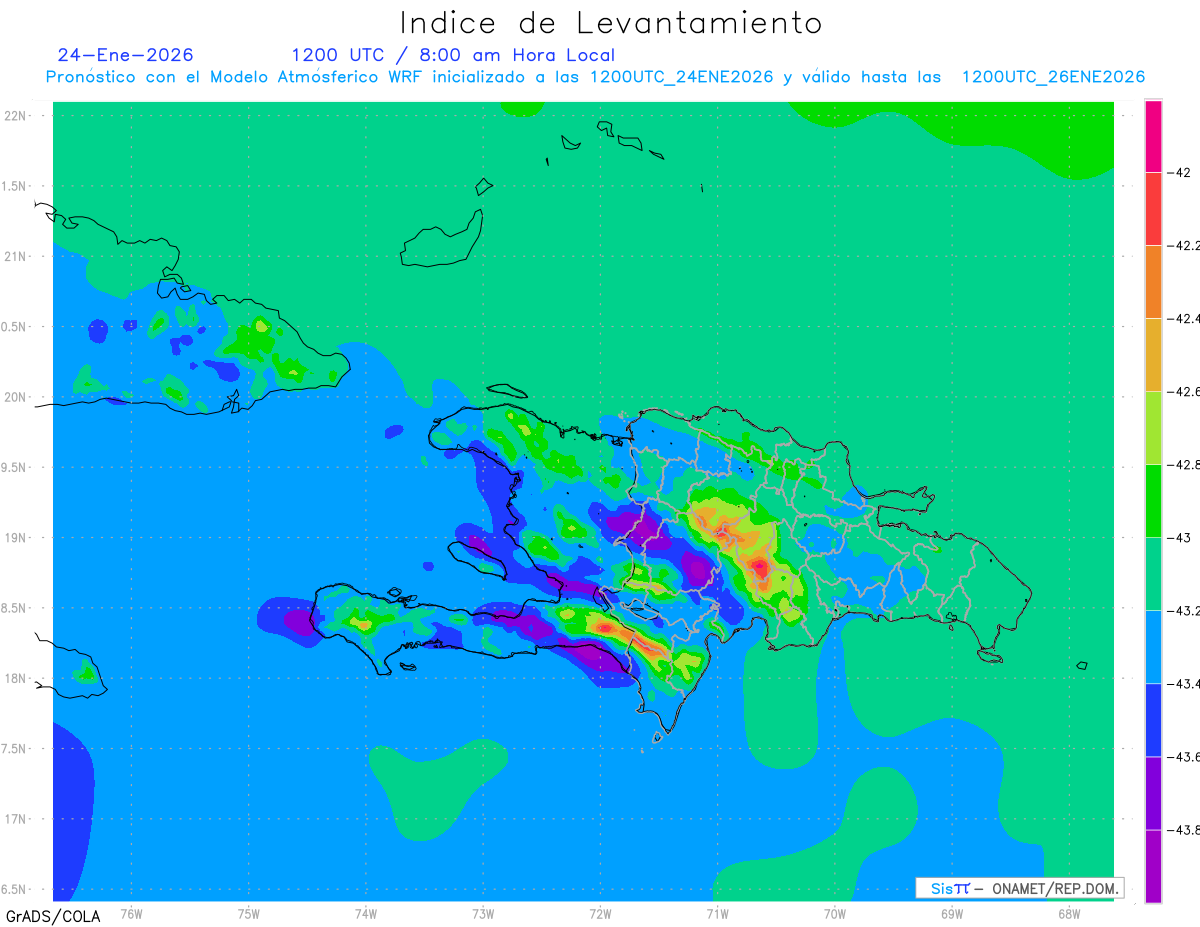
Task: Click the dark orange legend swatch below -42.2
Action: point(1153,282)
